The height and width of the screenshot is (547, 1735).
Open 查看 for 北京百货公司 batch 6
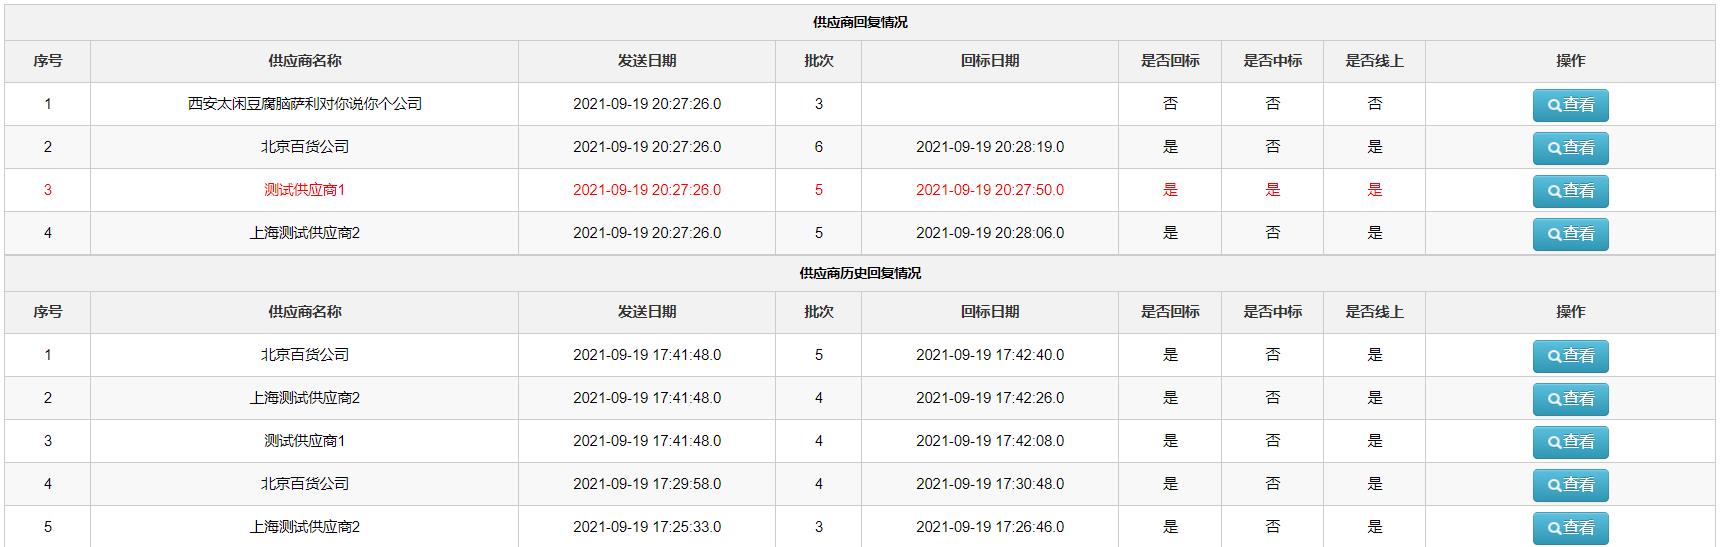1570,148
